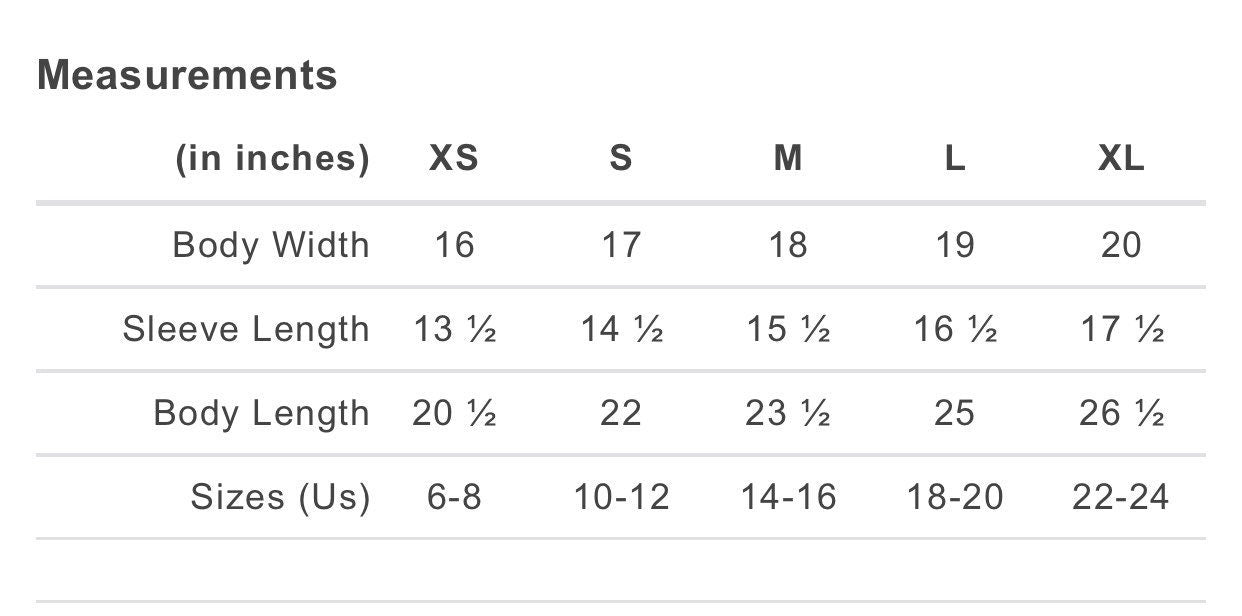The width and height of the screenshot is (1242, 616).
Task: Select the S column header
Action: (x=621, y=158)
